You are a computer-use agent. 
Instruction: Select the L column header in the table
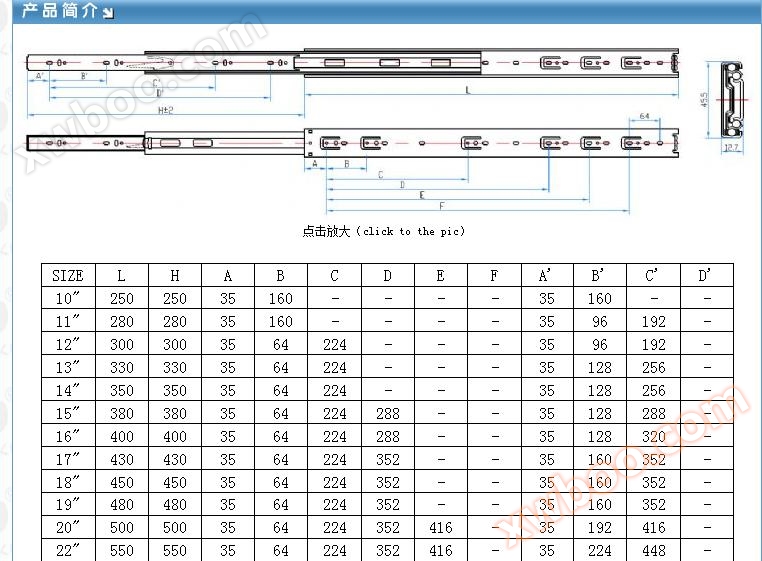121,276
